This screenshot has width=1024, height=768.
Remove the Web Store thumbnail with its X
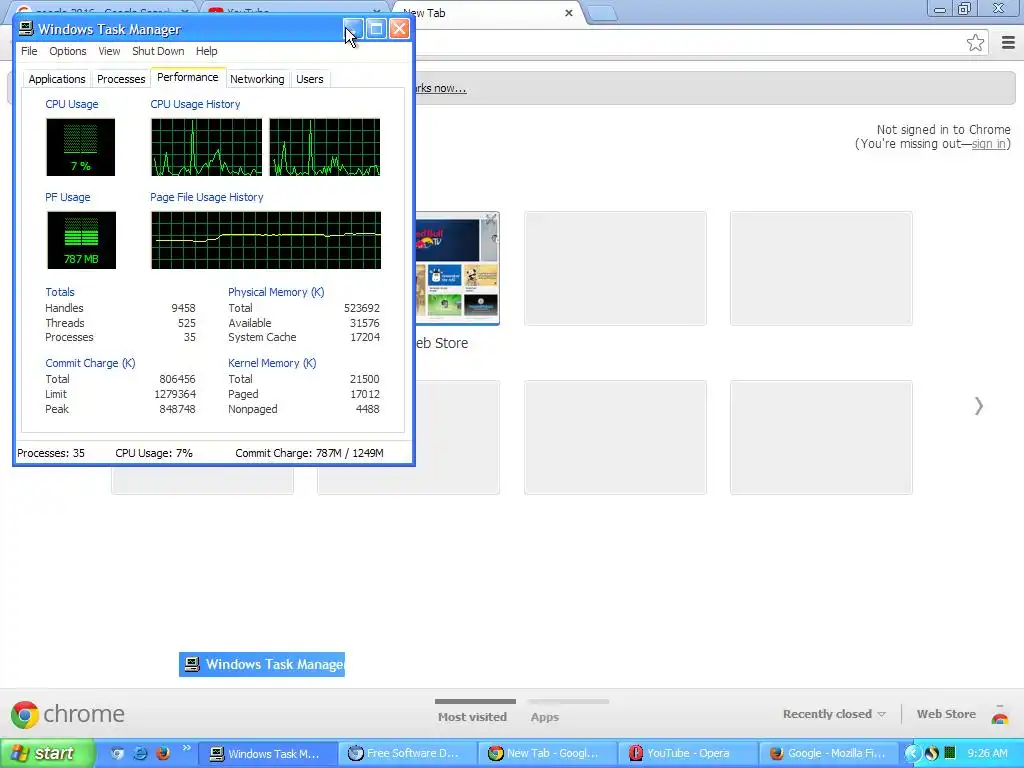[490, 219]
